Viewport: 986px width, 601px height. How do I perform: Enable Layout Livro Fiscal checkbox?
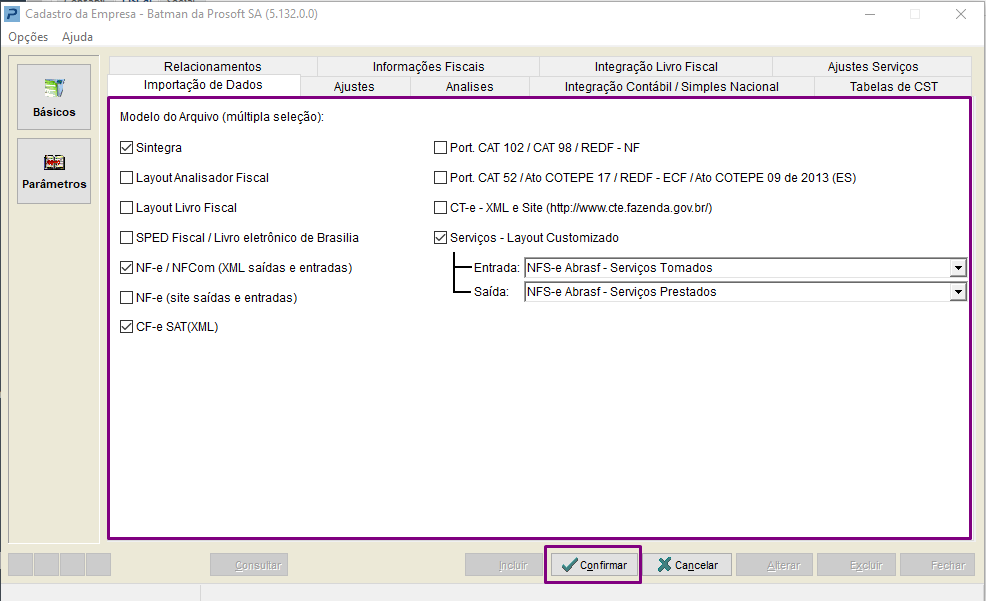point(126,207)
